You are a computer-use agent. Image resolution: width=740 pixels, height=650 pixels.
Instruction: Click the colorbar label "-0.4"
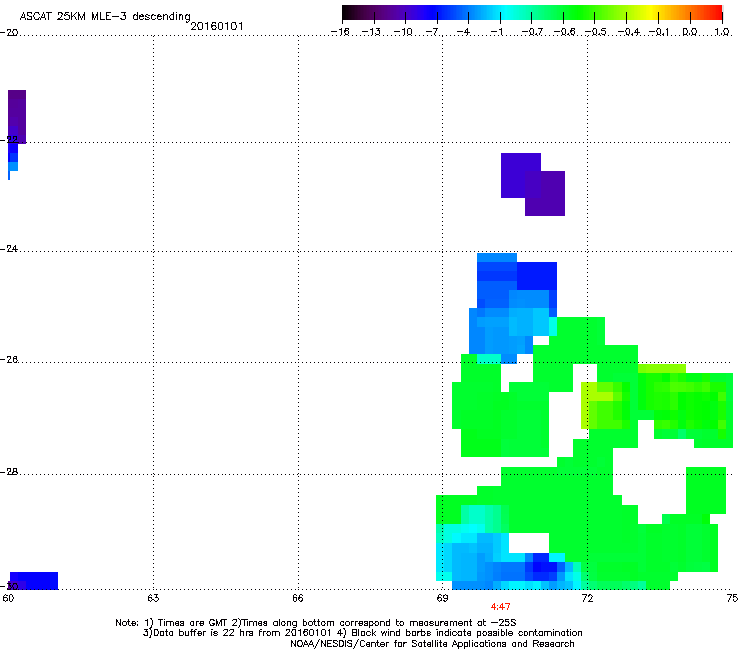[629, 32]
